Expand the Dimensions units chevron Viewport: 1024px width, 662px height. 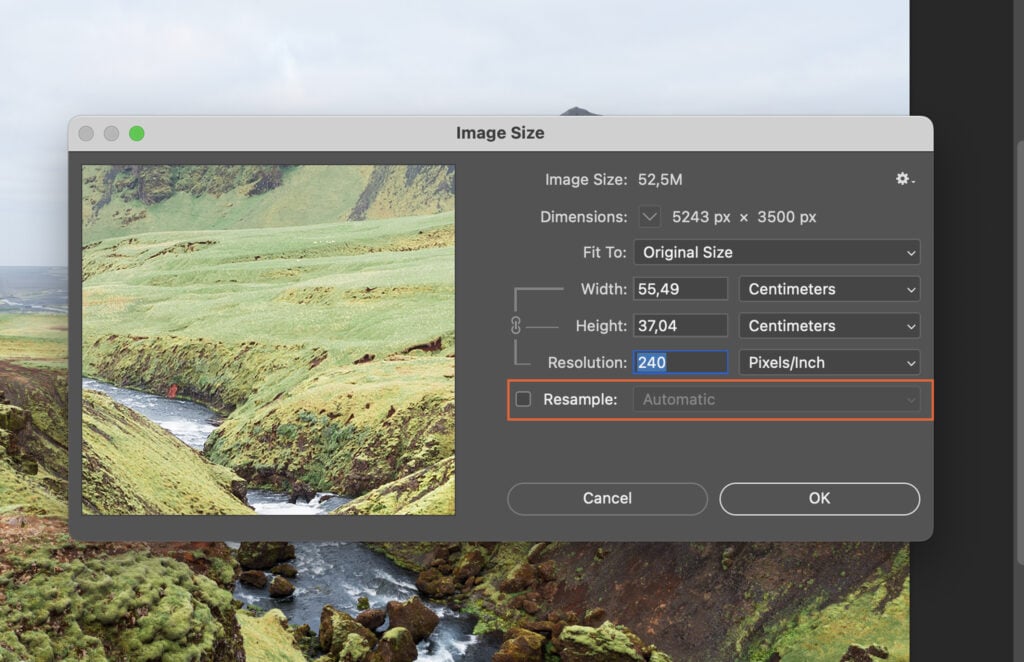click(650, 216)
